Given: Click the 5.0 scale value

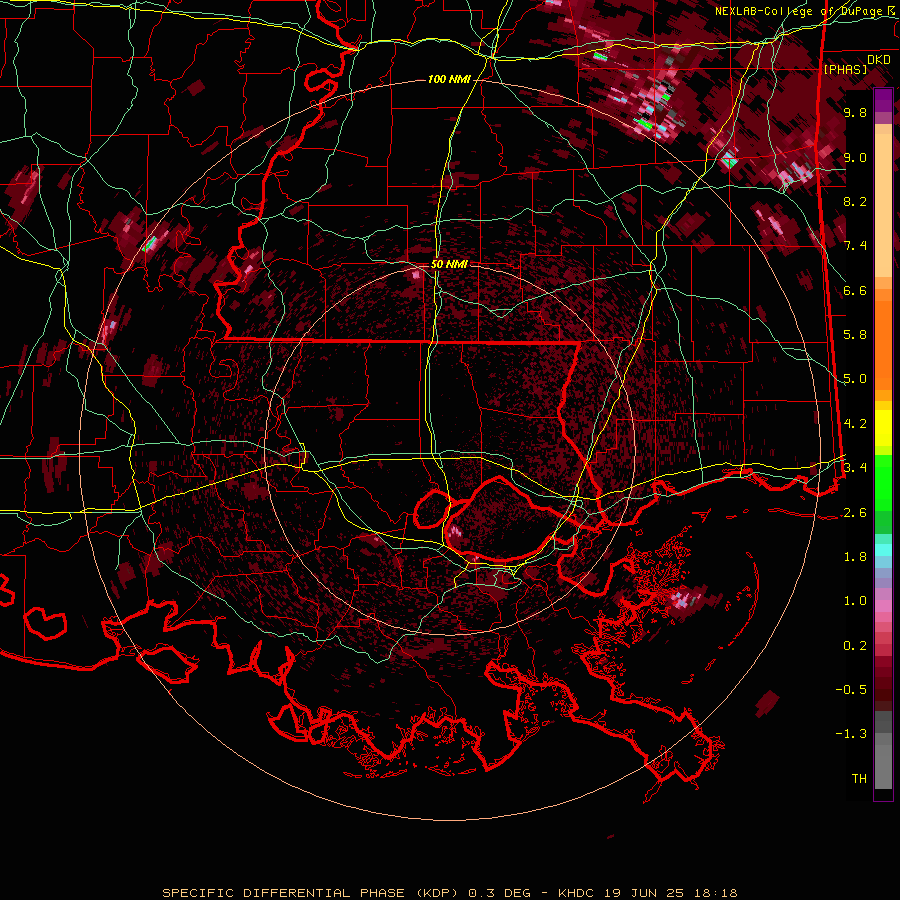Looking at the screenshot, I should coord(855,379).
